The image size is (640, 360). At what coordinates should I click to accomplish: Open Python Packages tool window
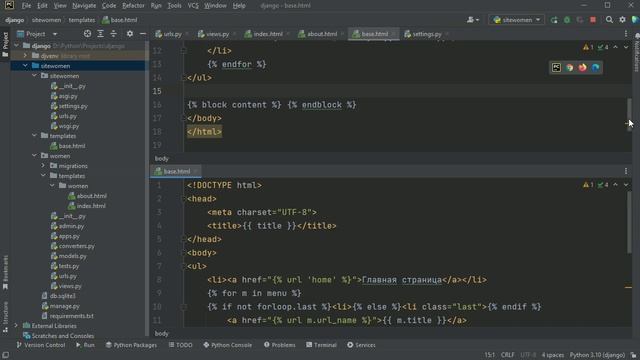131,345
